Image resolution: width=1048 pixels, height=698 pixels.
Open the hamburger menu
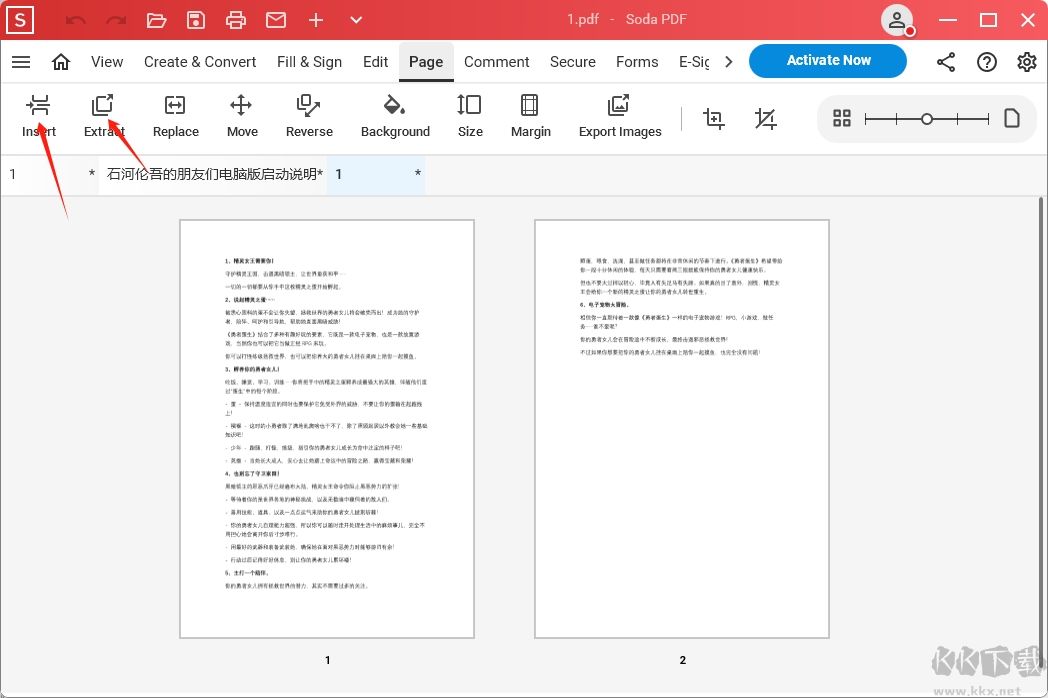[21, 61]
